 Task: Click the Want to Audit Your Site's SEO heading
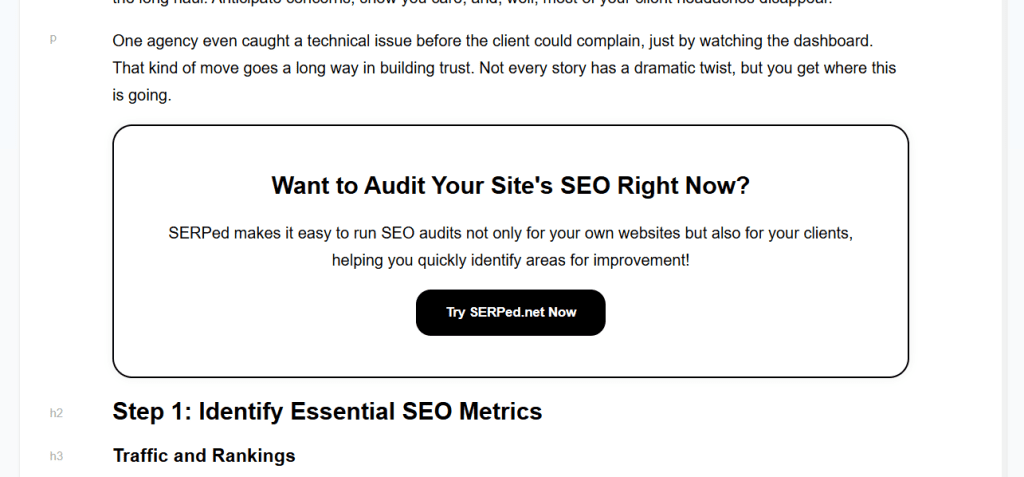510,185
